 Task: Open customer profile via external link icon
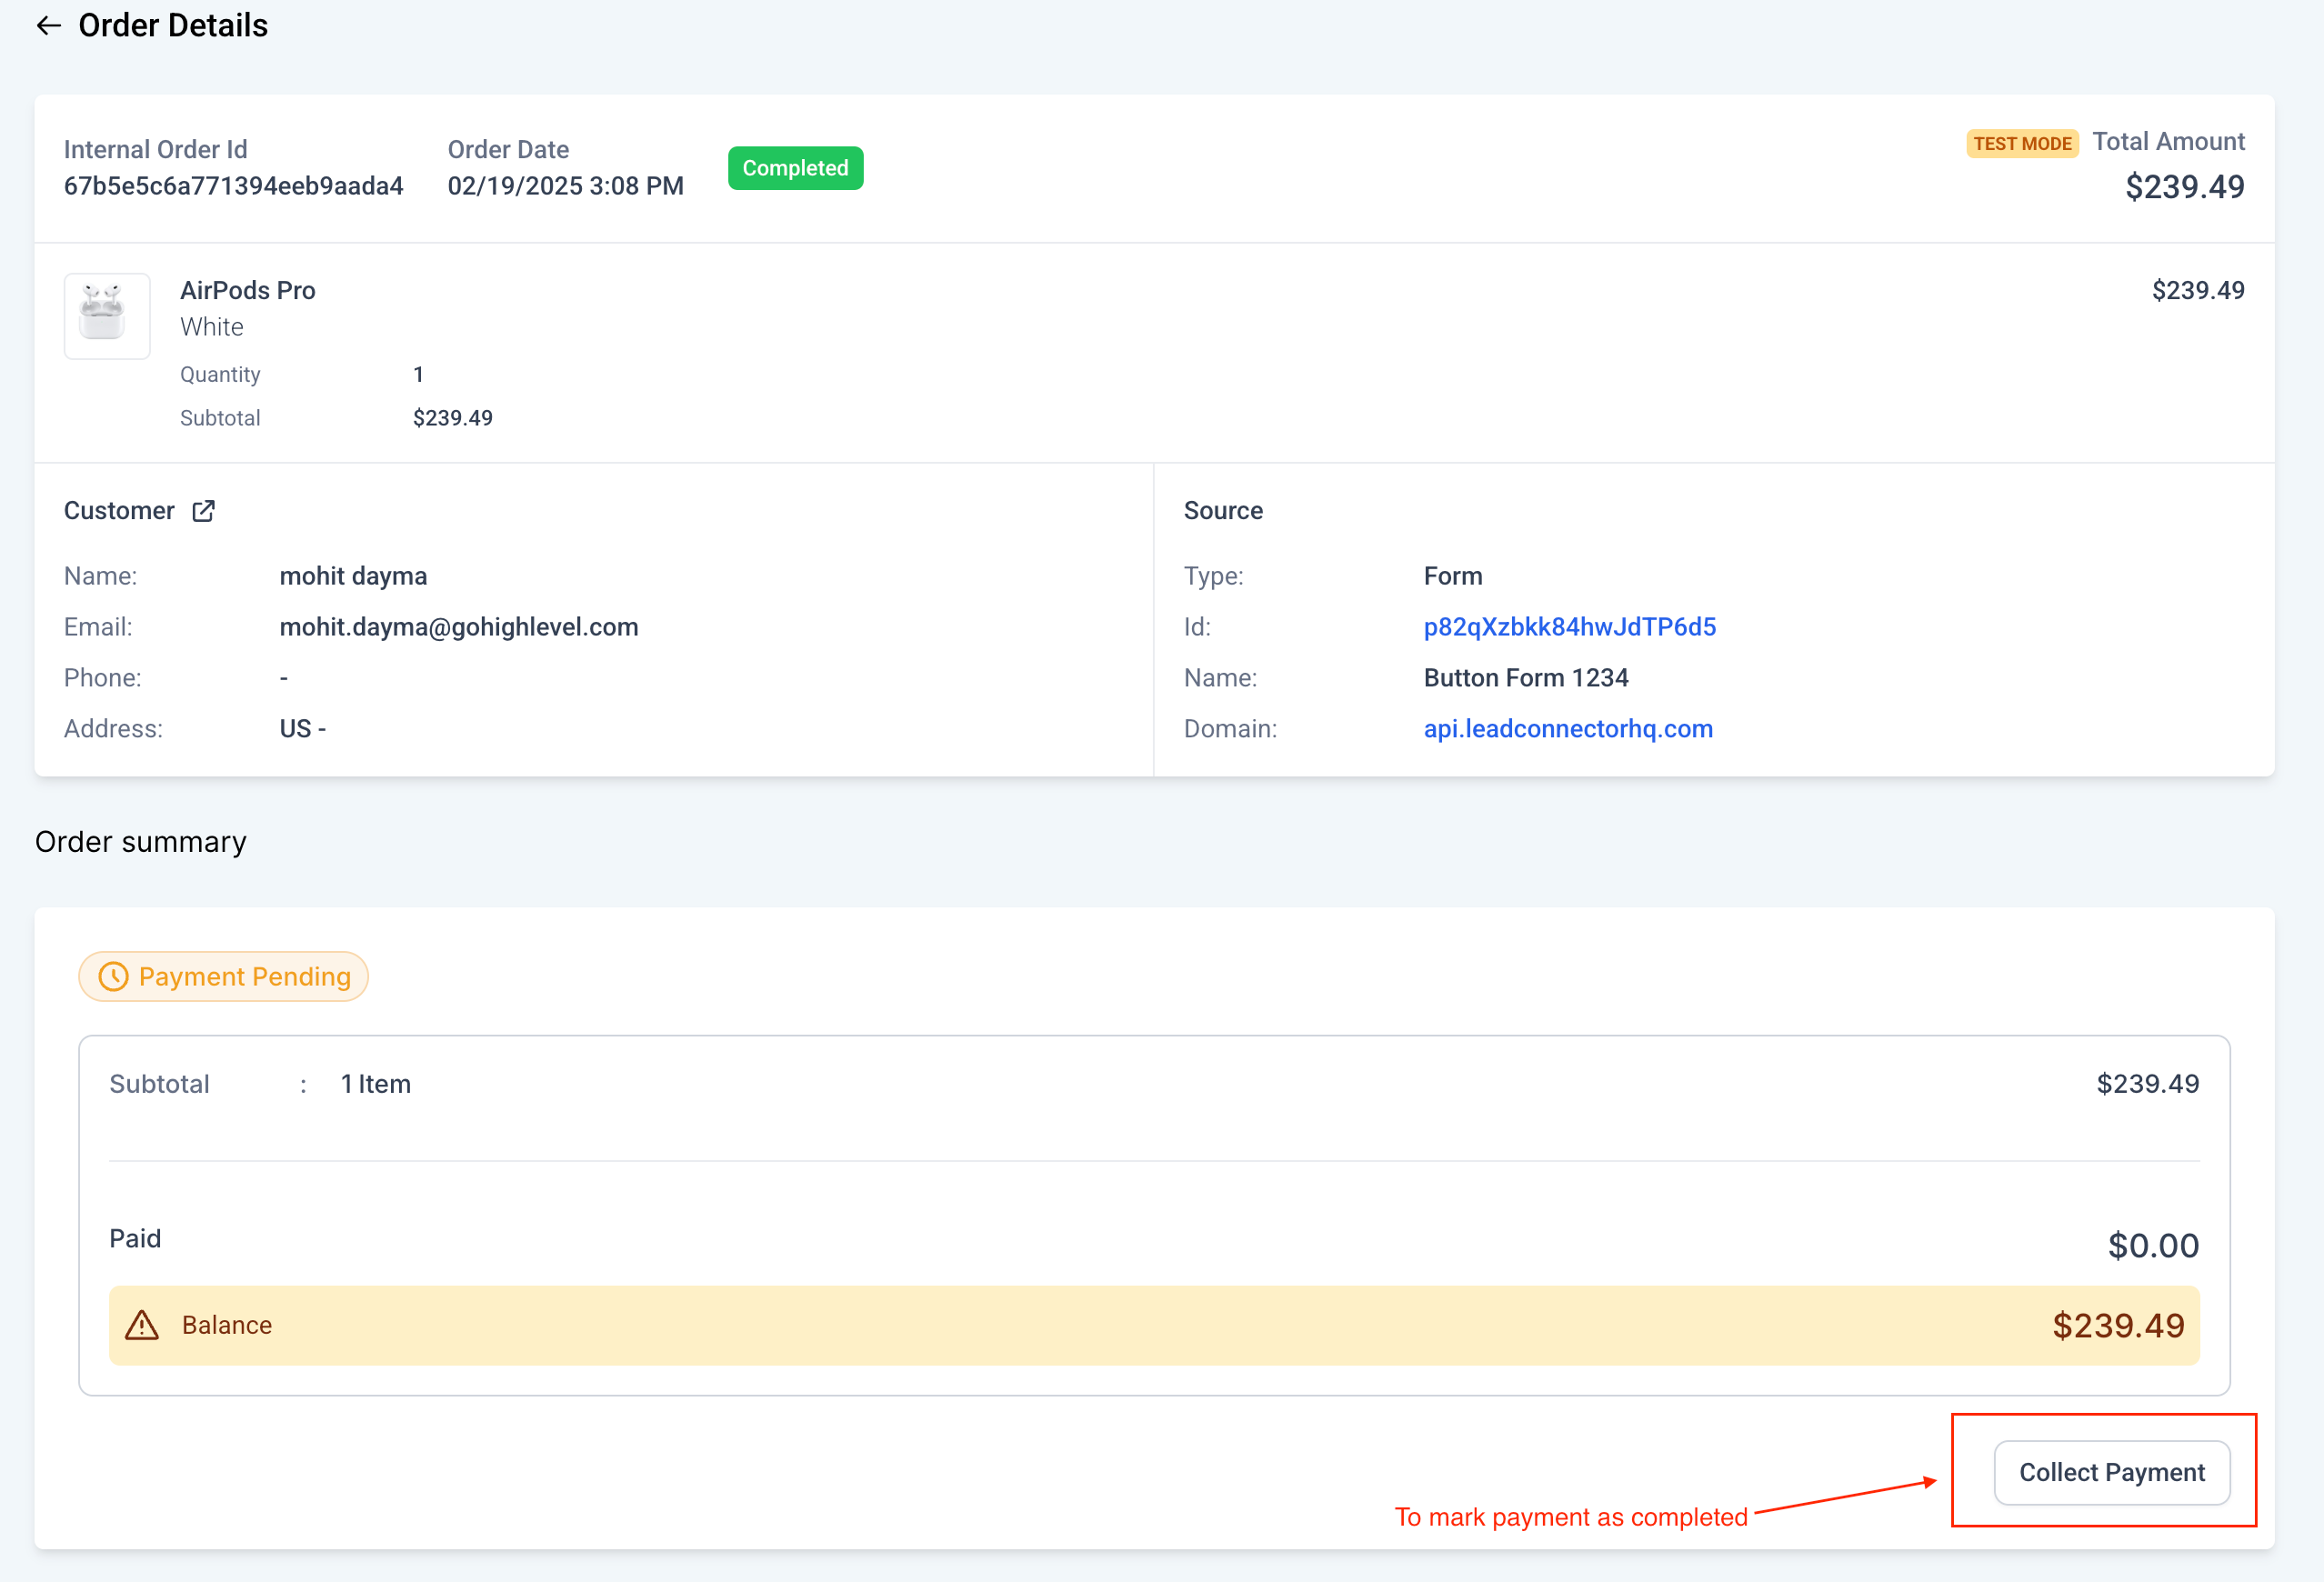[203, 511]
